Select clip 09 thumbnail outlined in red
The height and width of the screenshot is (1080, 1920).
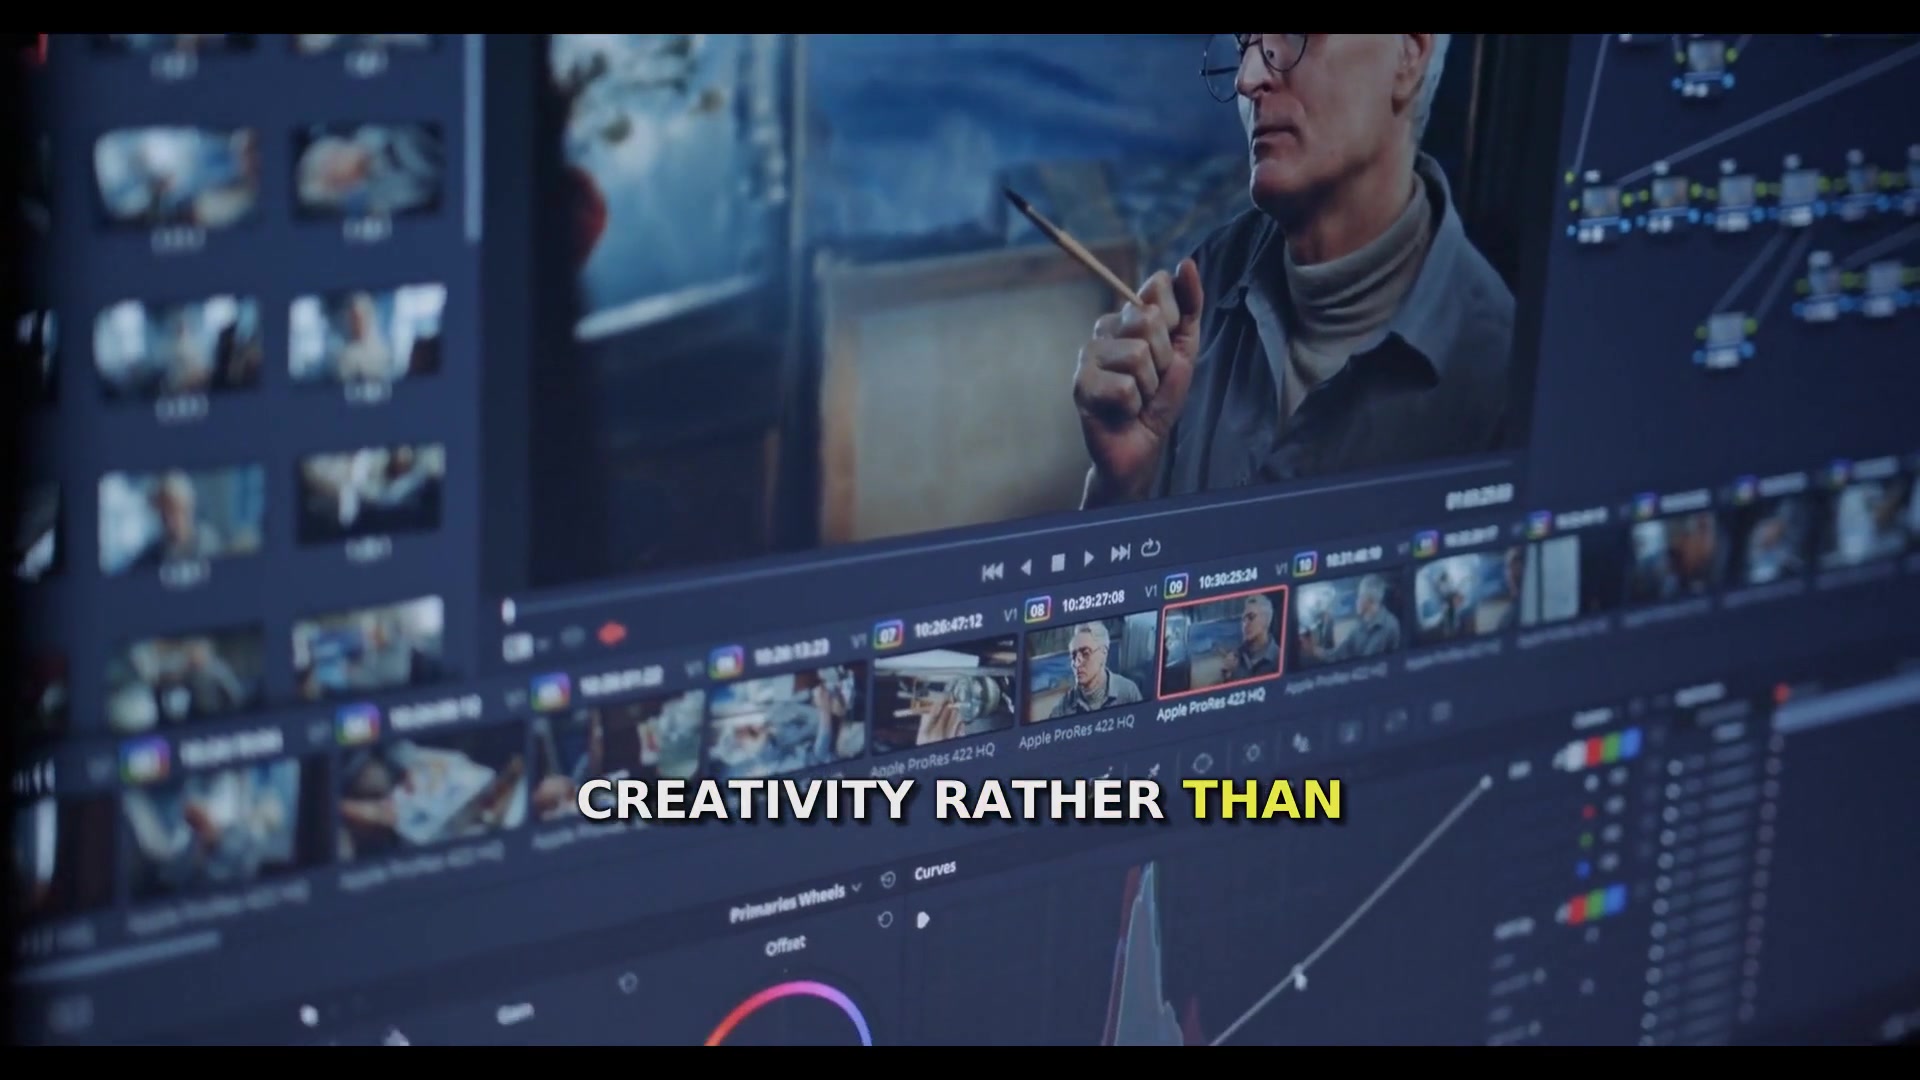[1221, 644]
